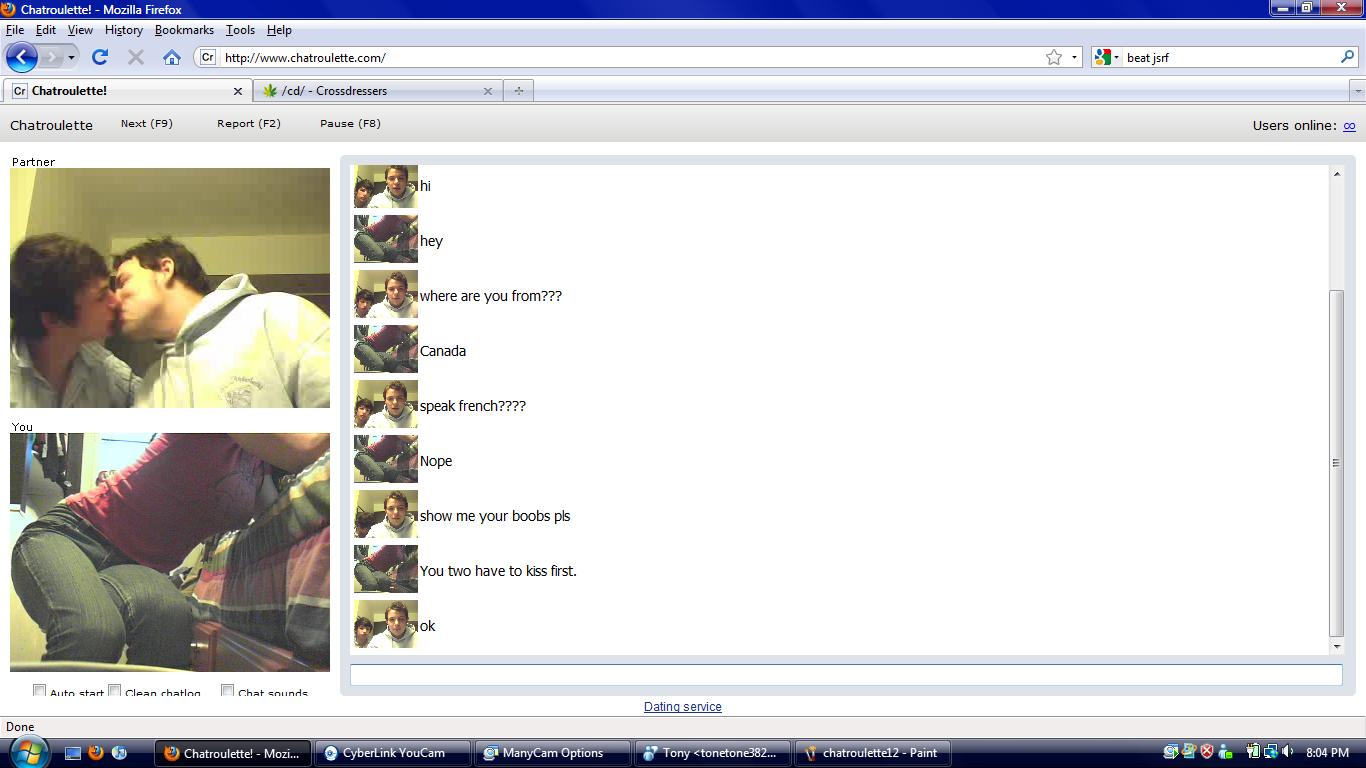Click the Partner webcam video
Image resolution: width=1366 pixels, height=768 pixels.
coord(170,288)
